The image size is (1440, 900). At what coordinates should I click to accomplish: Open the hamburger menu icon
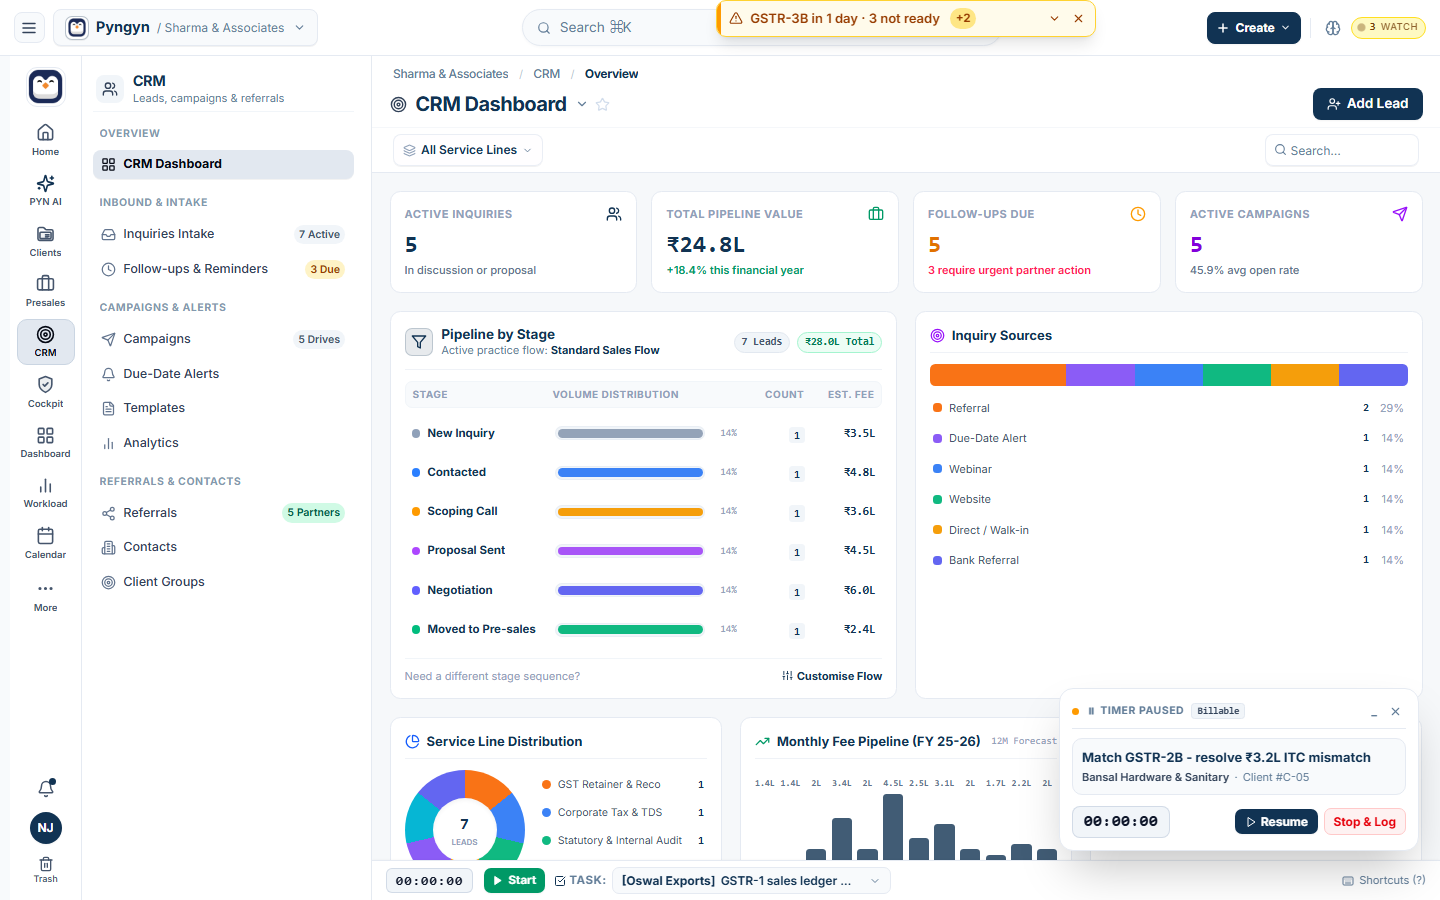coord(29,28)
